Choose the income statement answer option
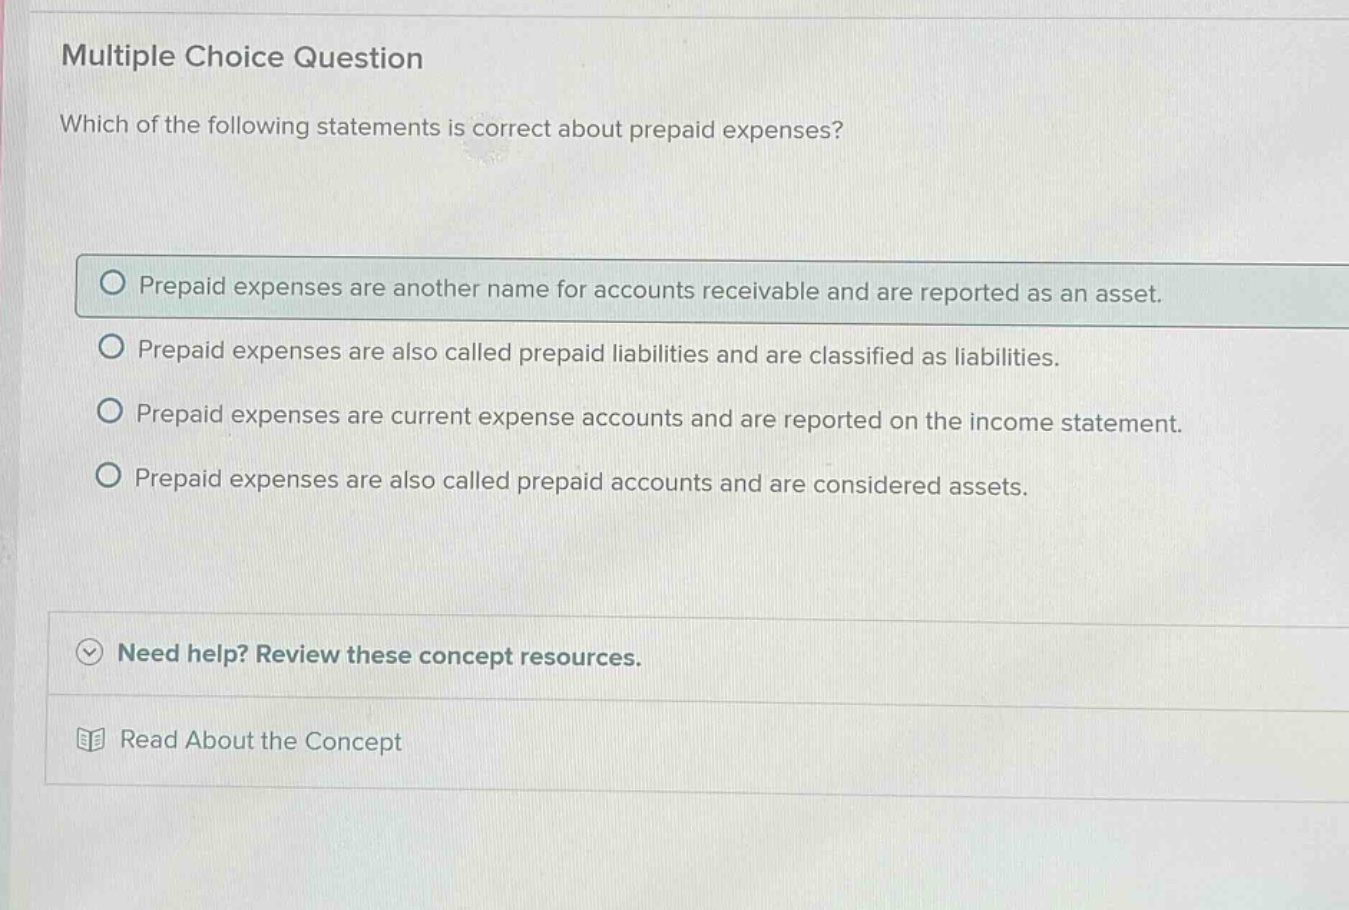 point(113,412)
